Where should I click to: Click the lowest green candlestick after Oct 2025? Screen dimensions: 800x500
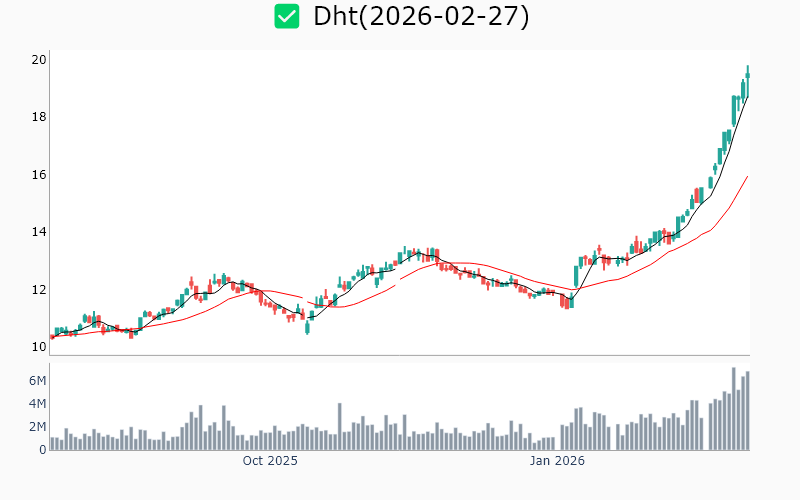tap(307, 327)
